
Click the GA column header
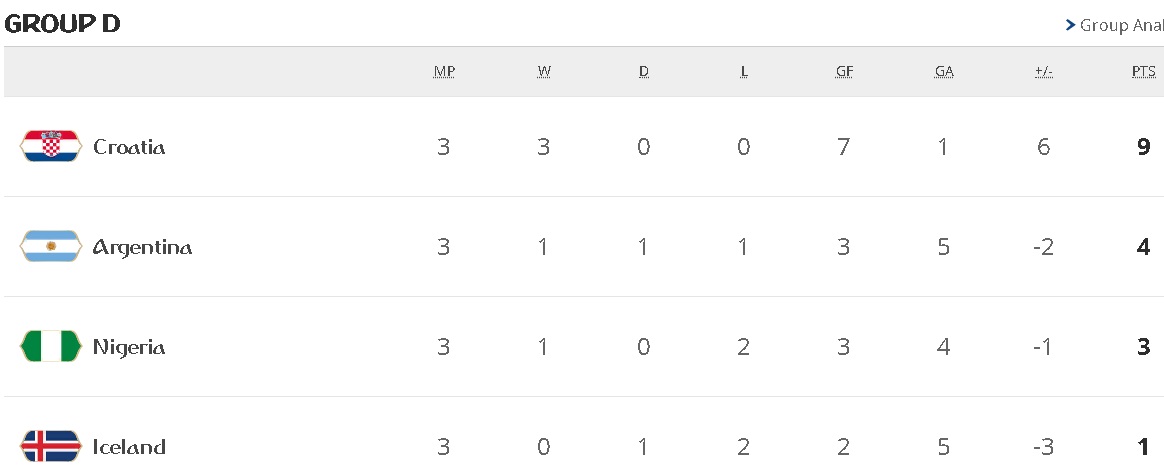point(944,72)
